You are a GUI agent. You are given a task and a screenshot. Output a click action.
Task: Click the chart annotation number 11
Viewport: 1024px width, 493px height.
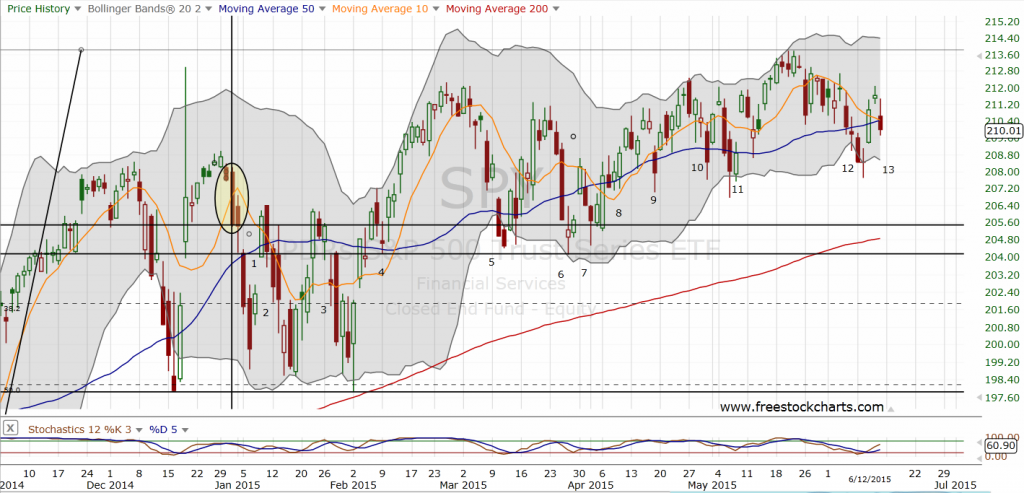point(737,189)
